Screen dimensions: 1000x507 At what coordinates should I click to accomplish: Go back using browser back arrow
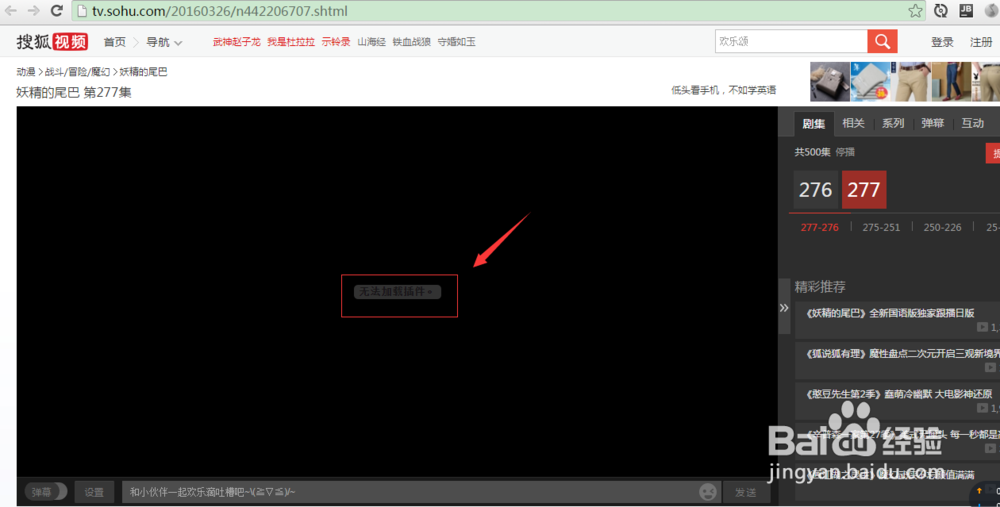coord(11,11)
